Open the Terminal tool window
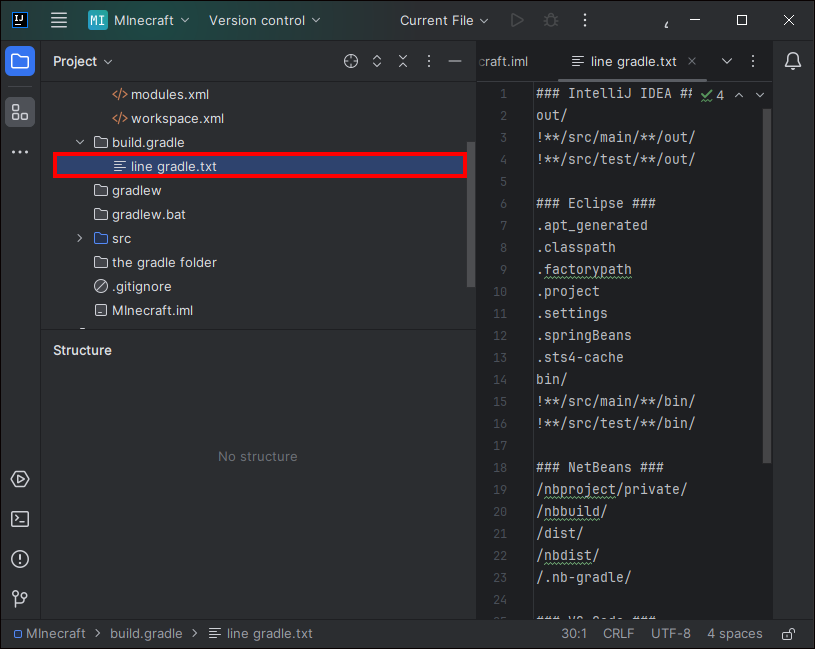 20,519
